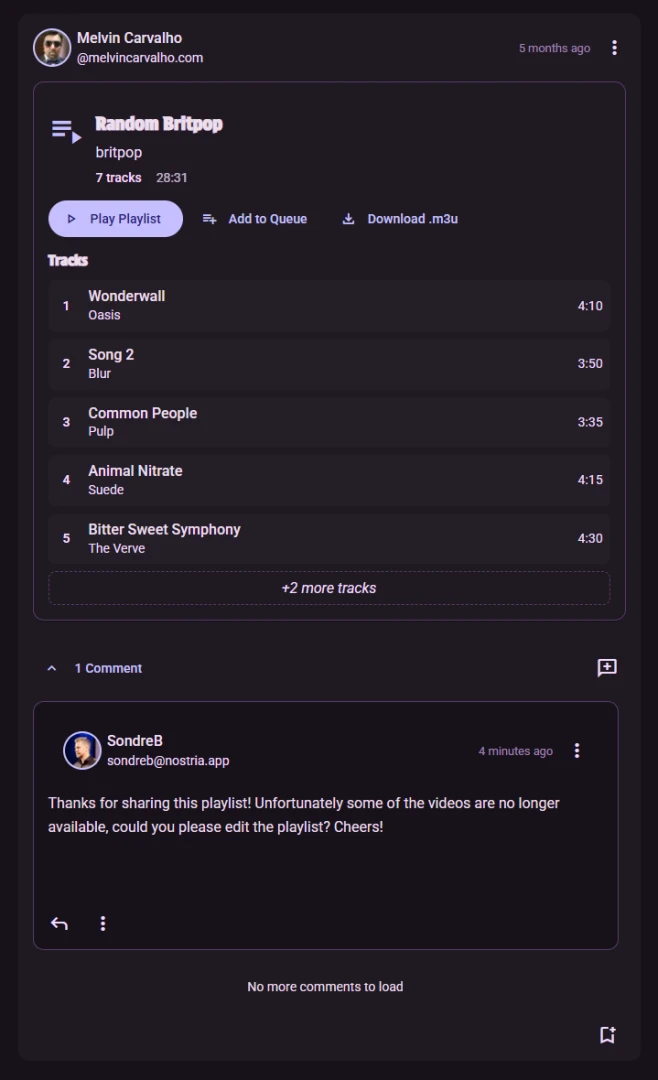
Task: Open Melvin Carvalho's post options menu
Action: (x=614, y=48)
